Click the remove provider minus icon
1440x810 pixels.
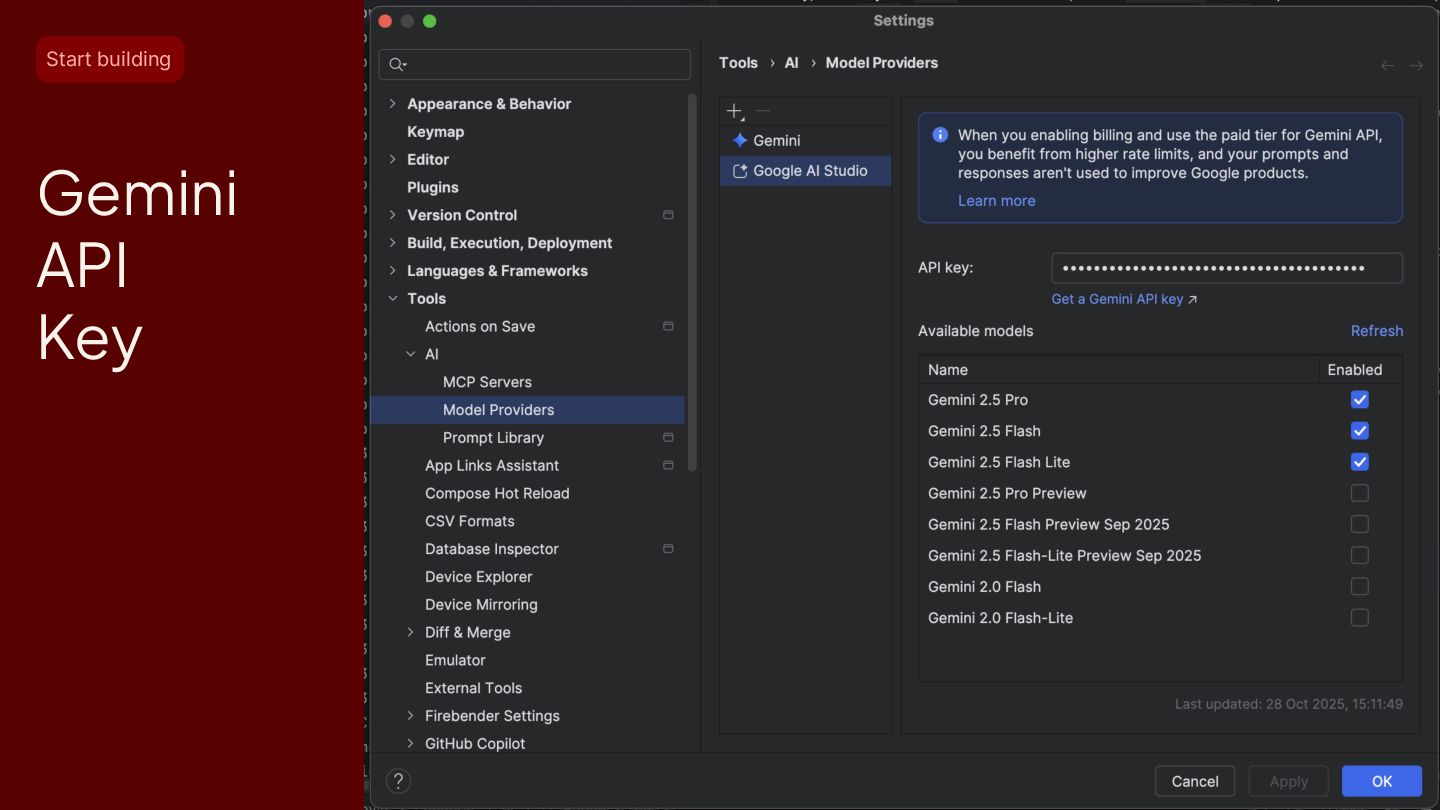763,111
